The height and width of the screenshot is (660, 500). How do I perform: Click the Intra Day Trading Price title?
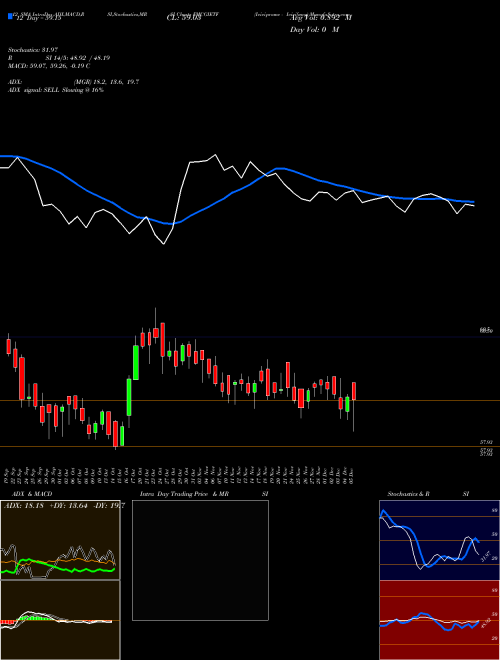174,494
